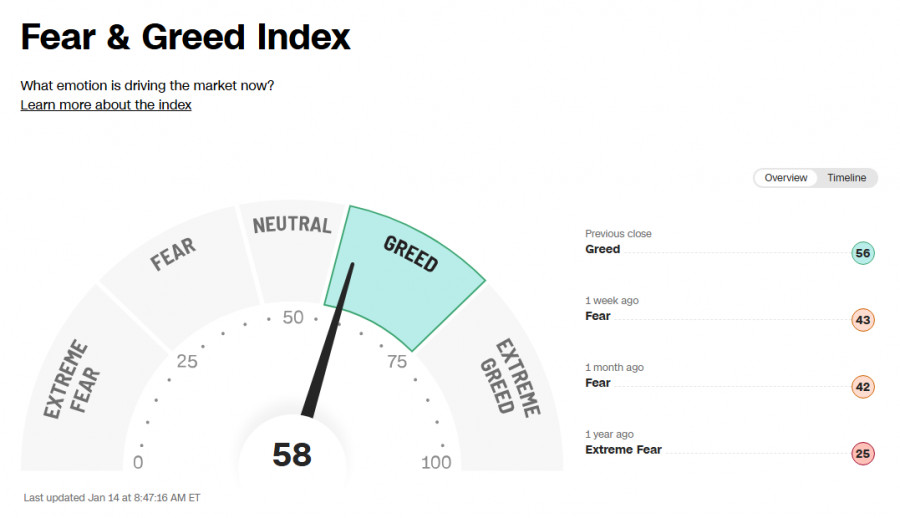
Task: Click the red 25 one-year-ago badge
Action: pos(863,454)
